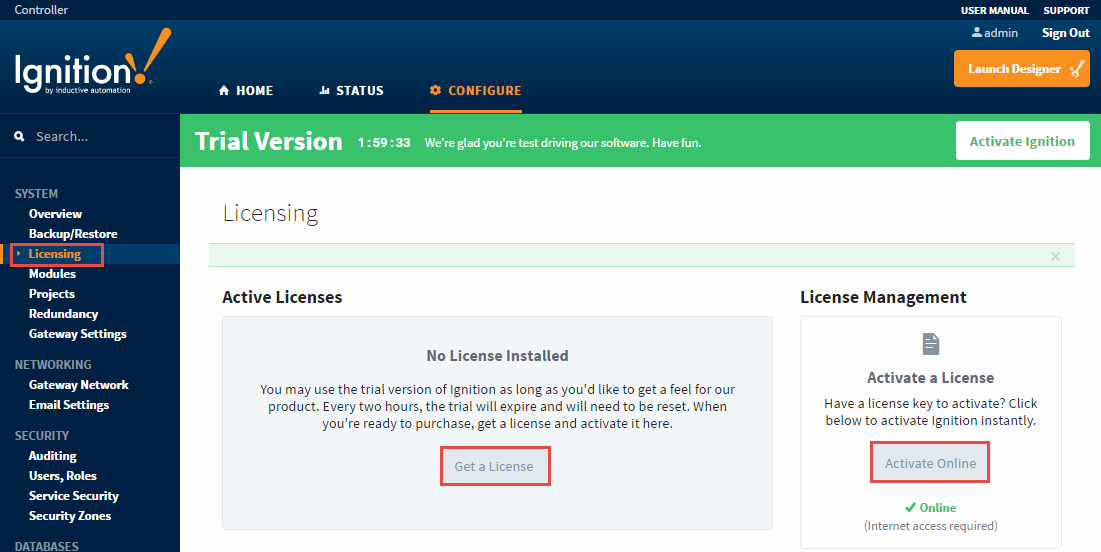Open the User Manual link

click(x=994, y=10)
